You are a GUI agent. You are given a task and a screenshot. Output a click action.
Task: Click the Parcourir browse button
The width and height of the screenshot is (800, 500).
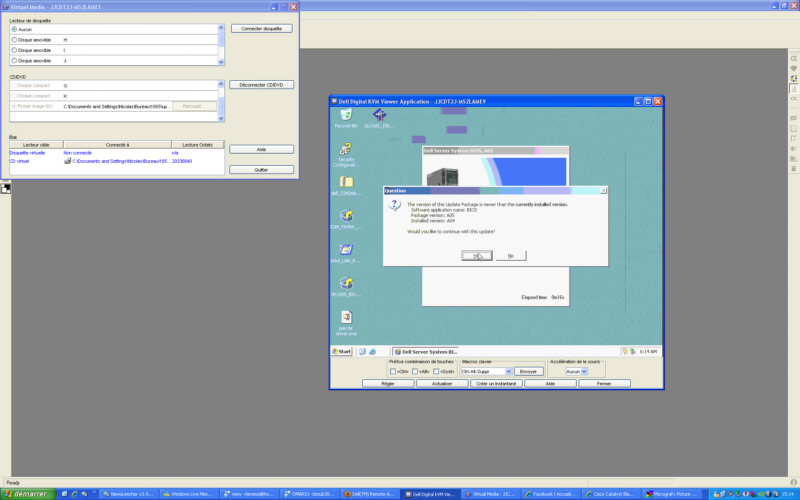(194, 106)
